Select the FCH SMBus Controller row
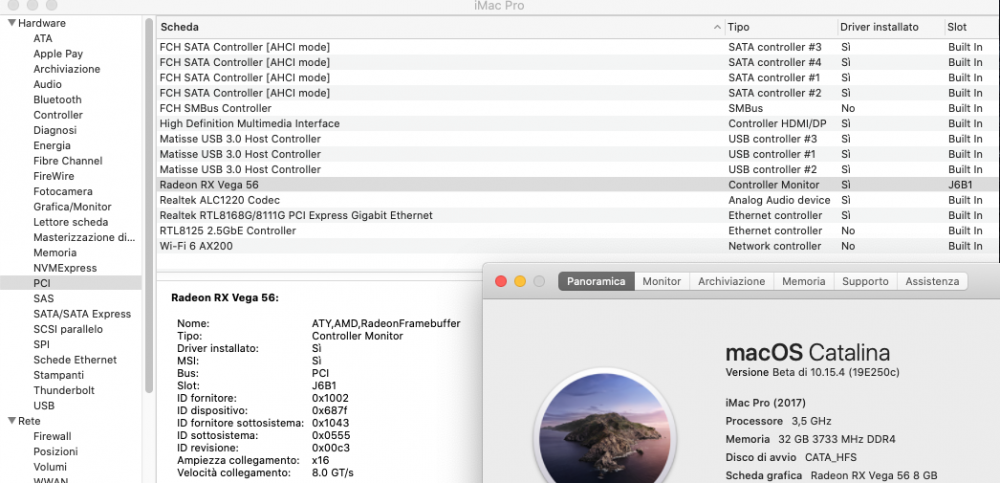Image resolution: width=1000 pixels, height=483 pixels. [577, 108]
